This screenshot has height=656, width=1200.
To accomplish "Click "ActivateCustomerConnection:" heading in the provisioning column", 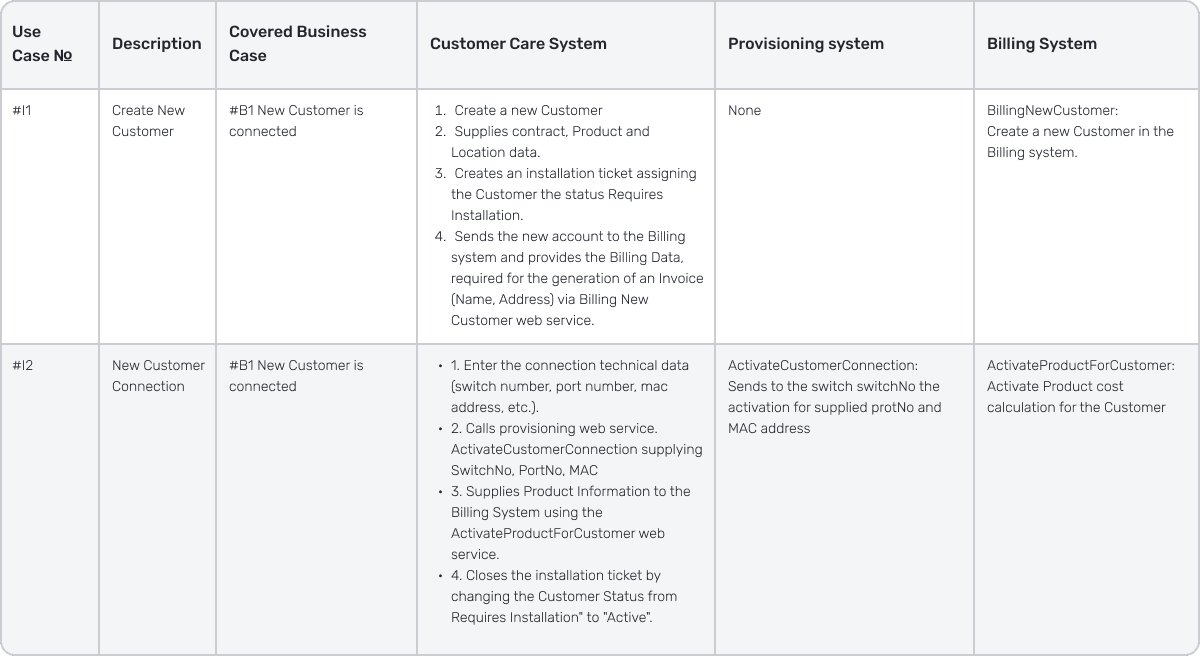I will pos(823,366).
